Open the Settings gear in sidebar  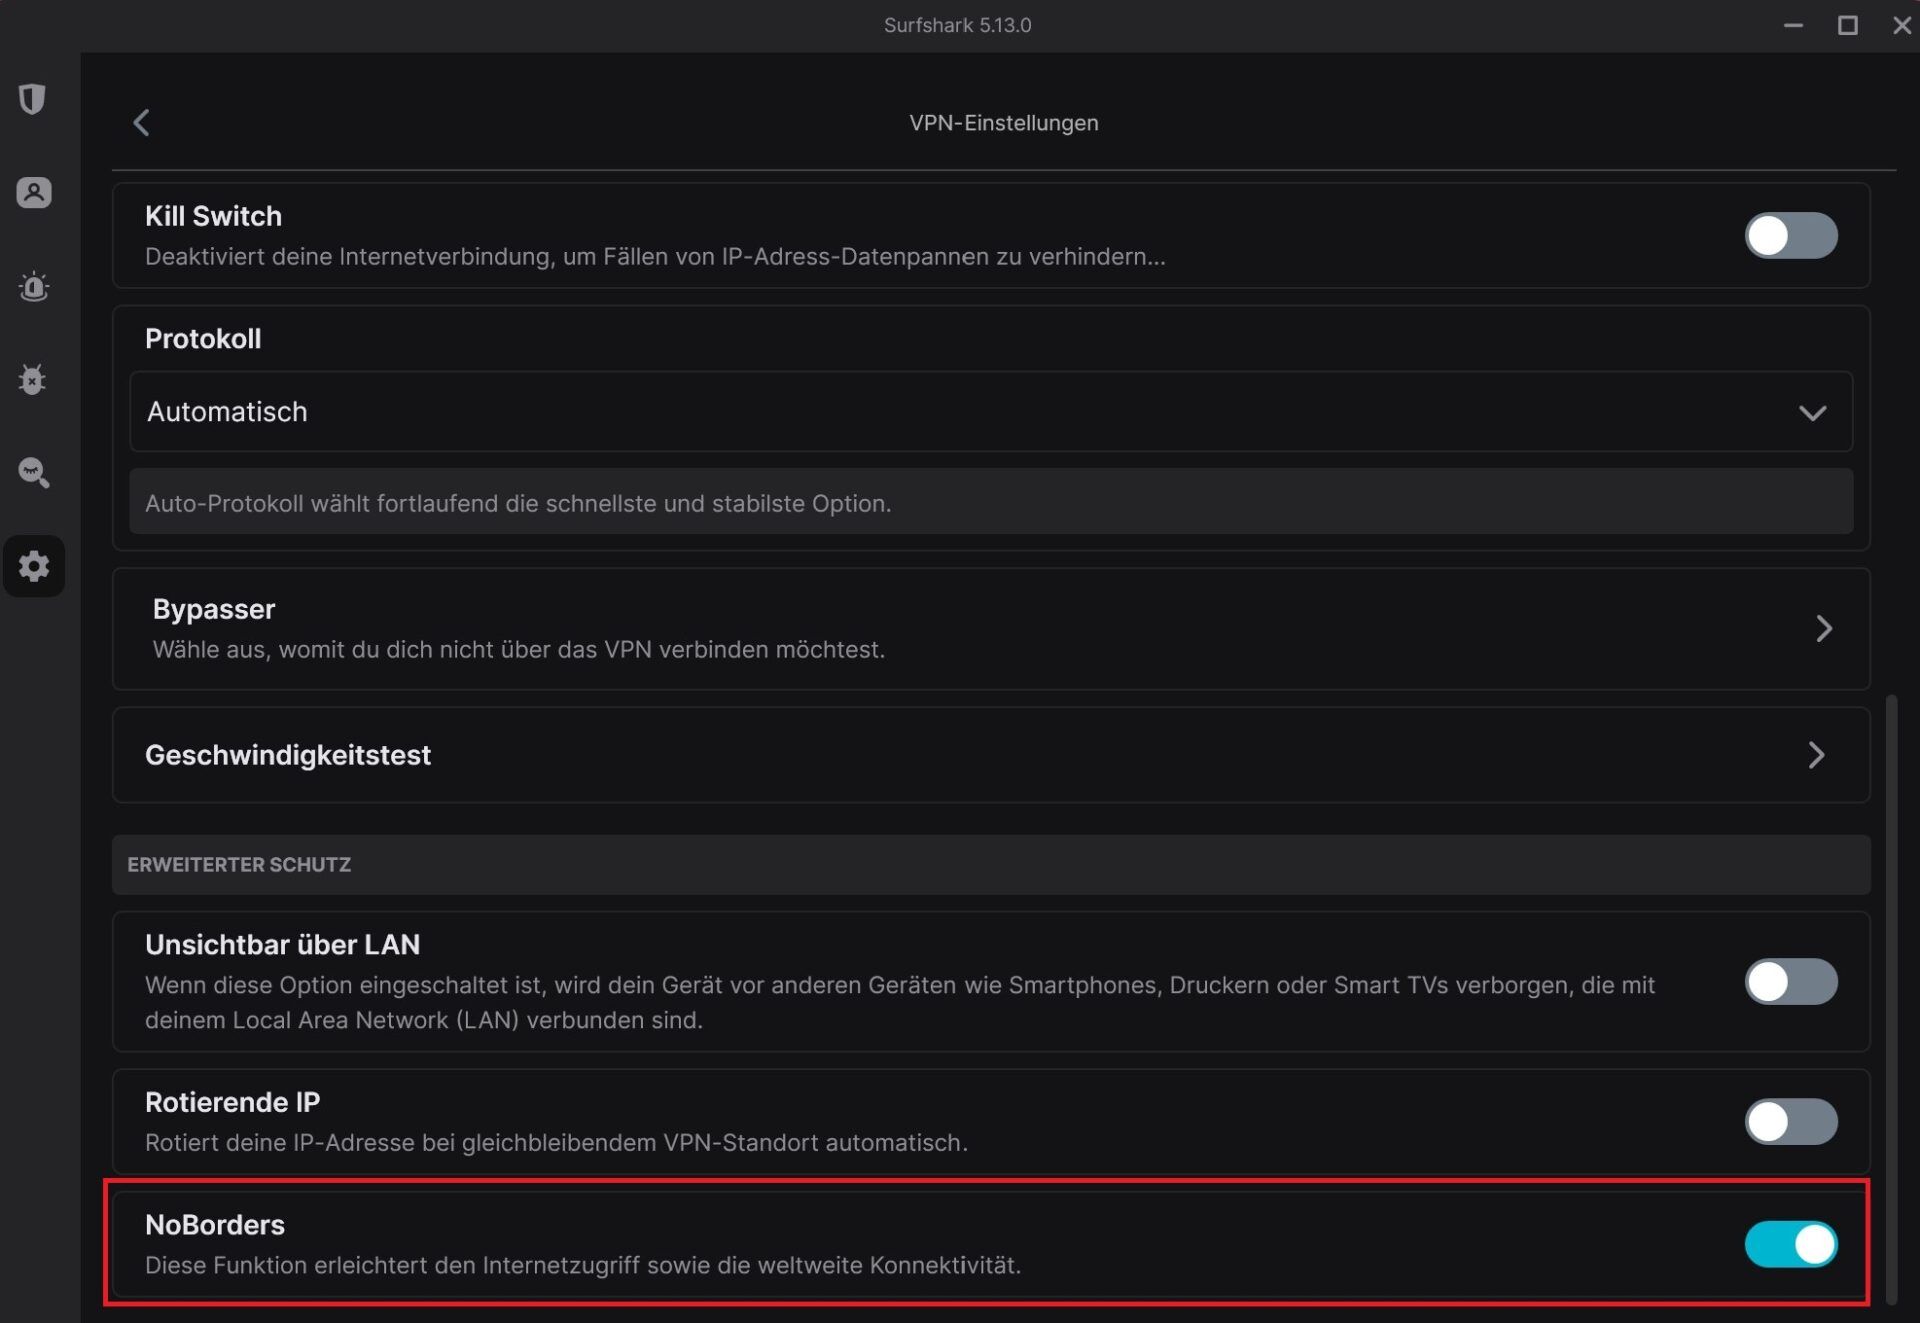coord(33,566)
